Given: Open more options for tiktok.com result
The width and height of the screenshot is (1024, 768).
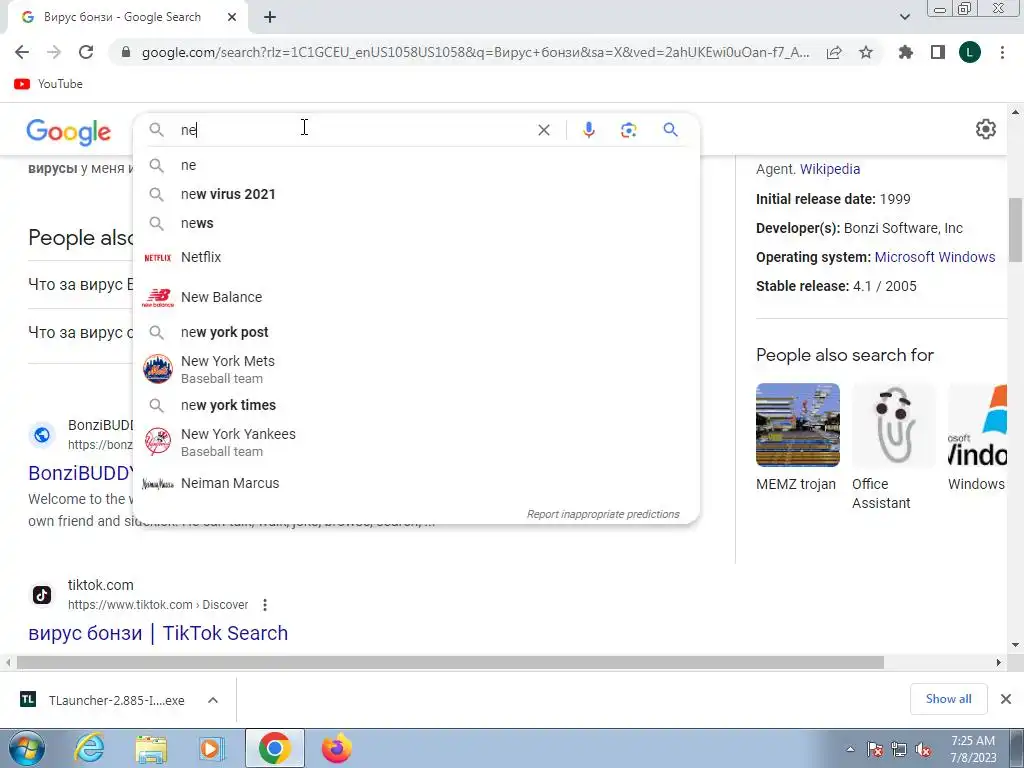Looking at the screenshot, I should pyautogui.click(x=264, y=605).
